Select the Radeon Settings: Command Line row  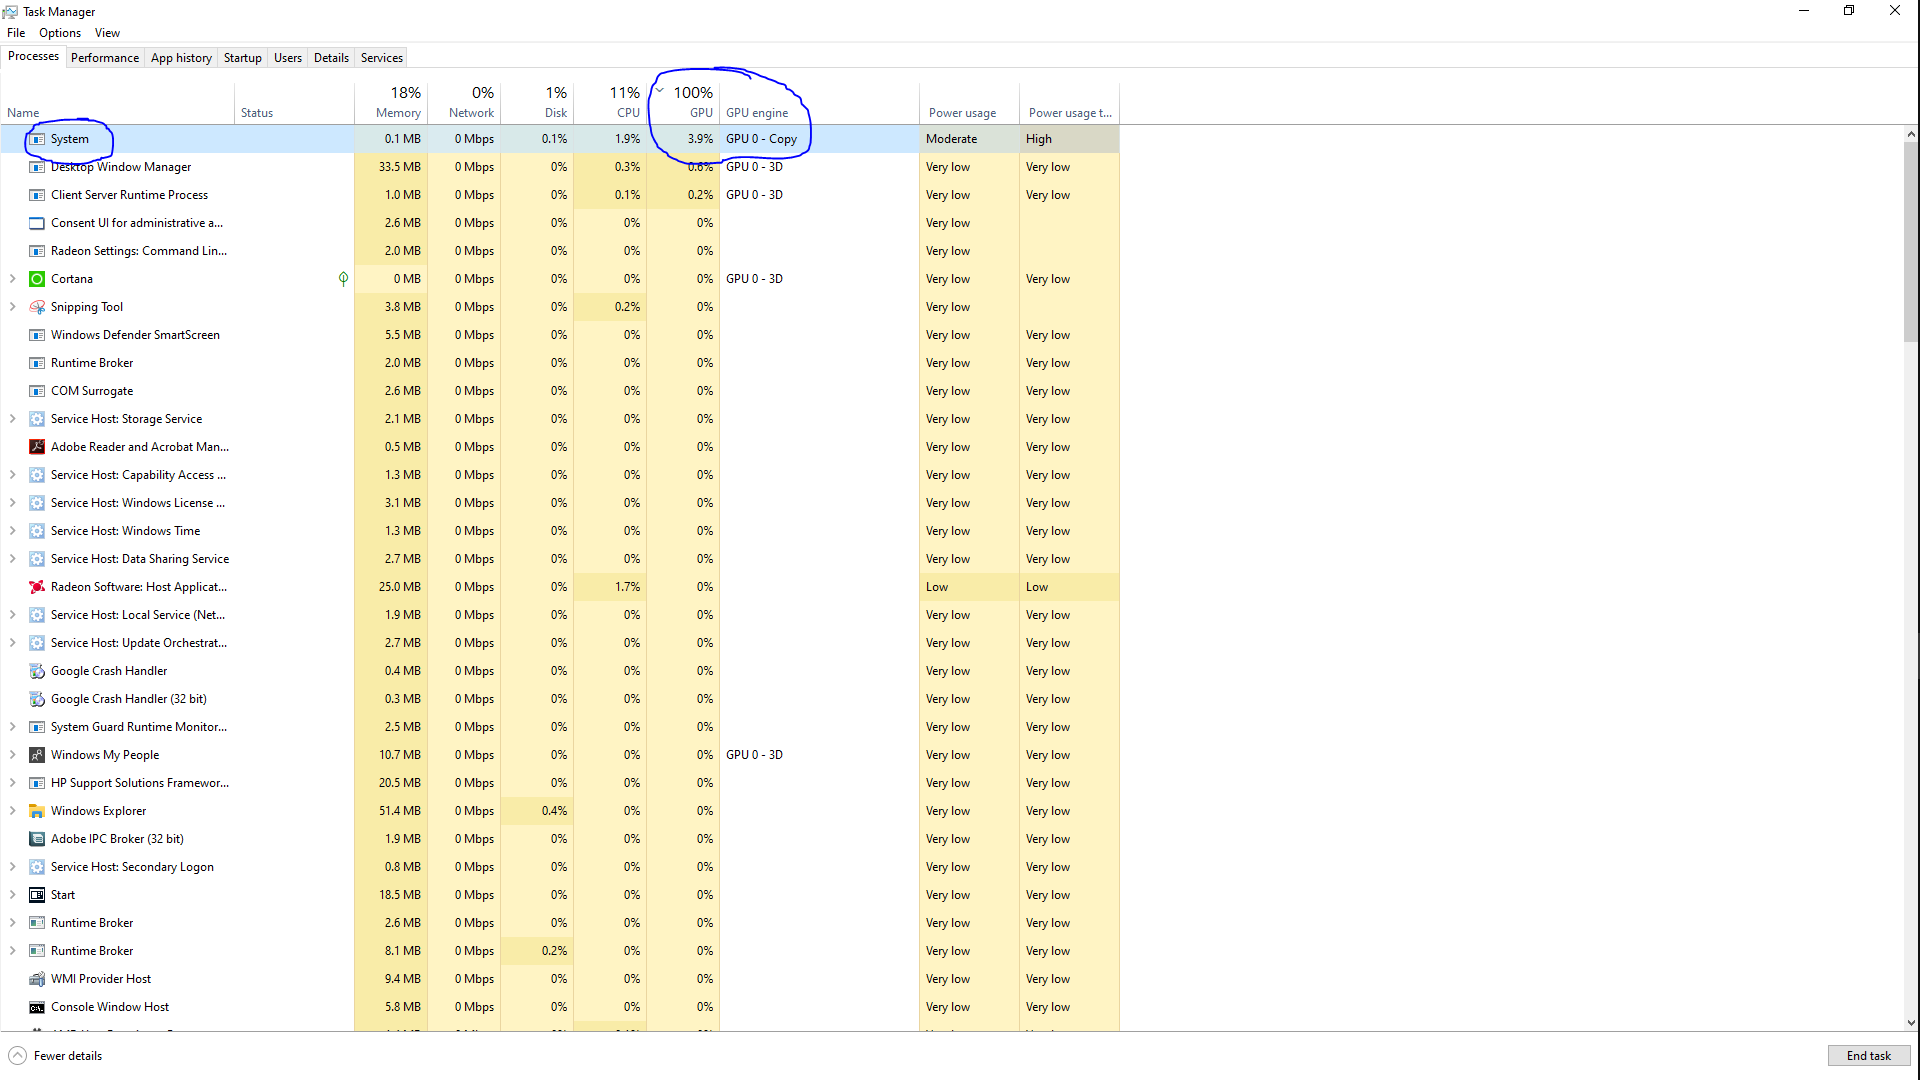click(560, 251)
